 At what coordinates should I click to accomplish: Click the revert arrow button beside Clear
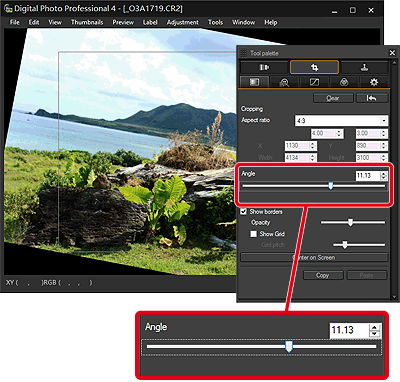[x=372, y=98]
